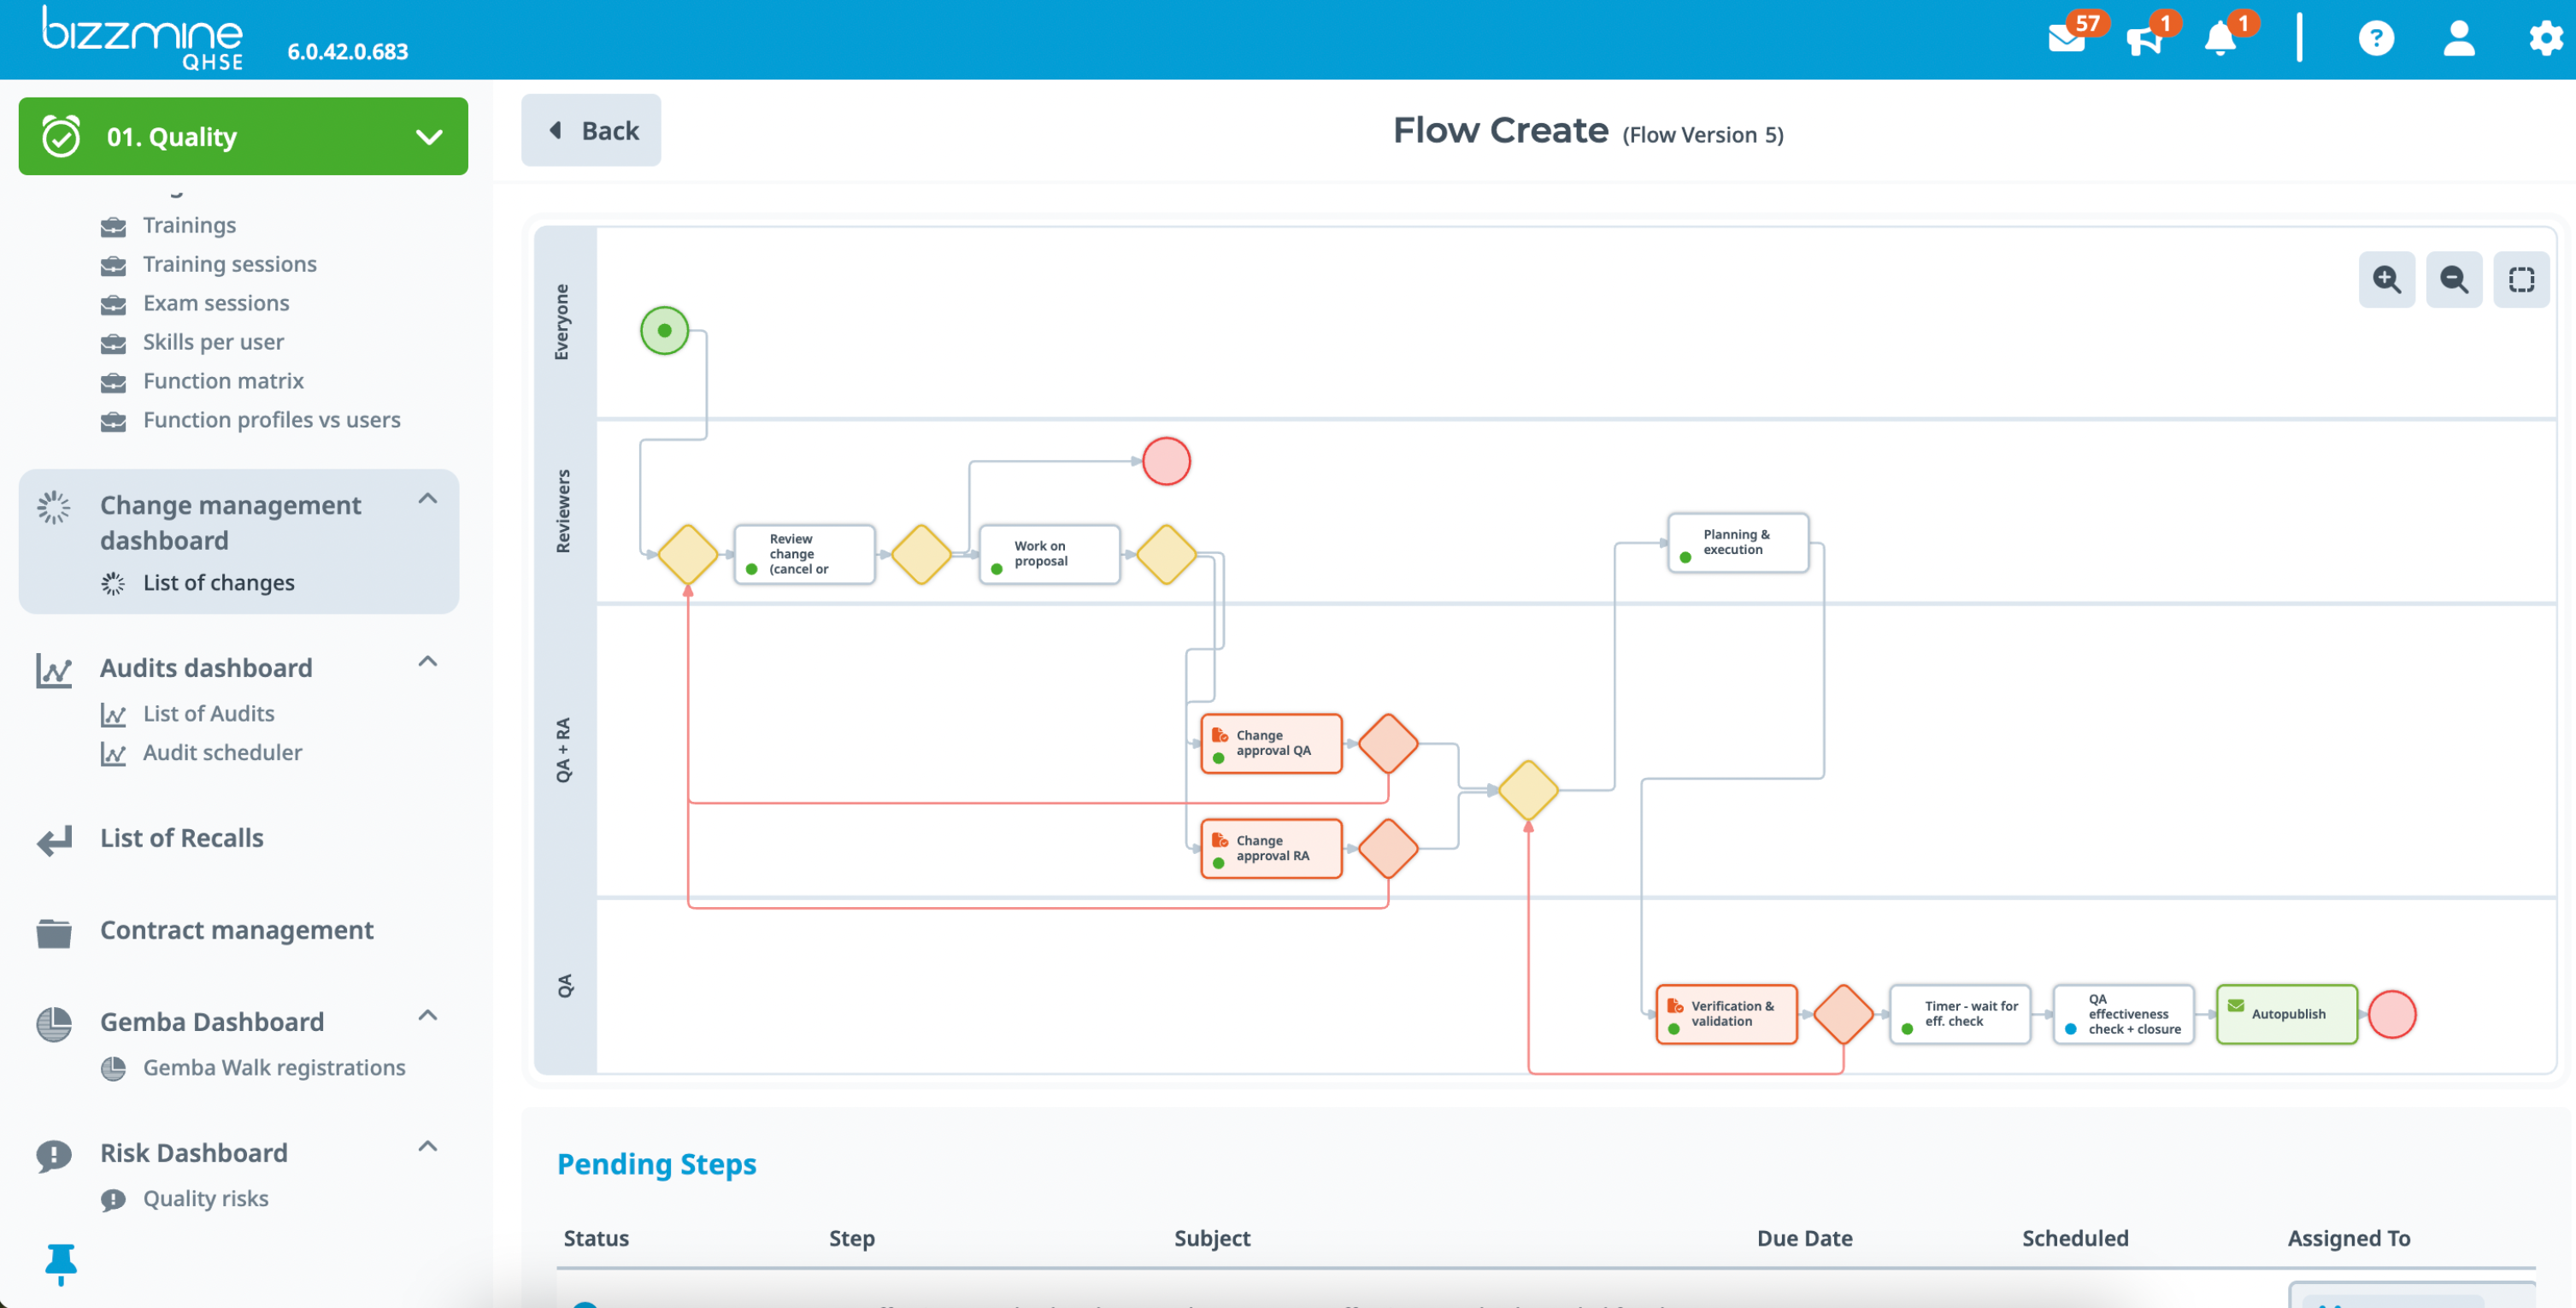Screen dimensions: 2576x1308
Task: Select the Timer - wait for eff. check step
Action: tap(1960, 1014)
